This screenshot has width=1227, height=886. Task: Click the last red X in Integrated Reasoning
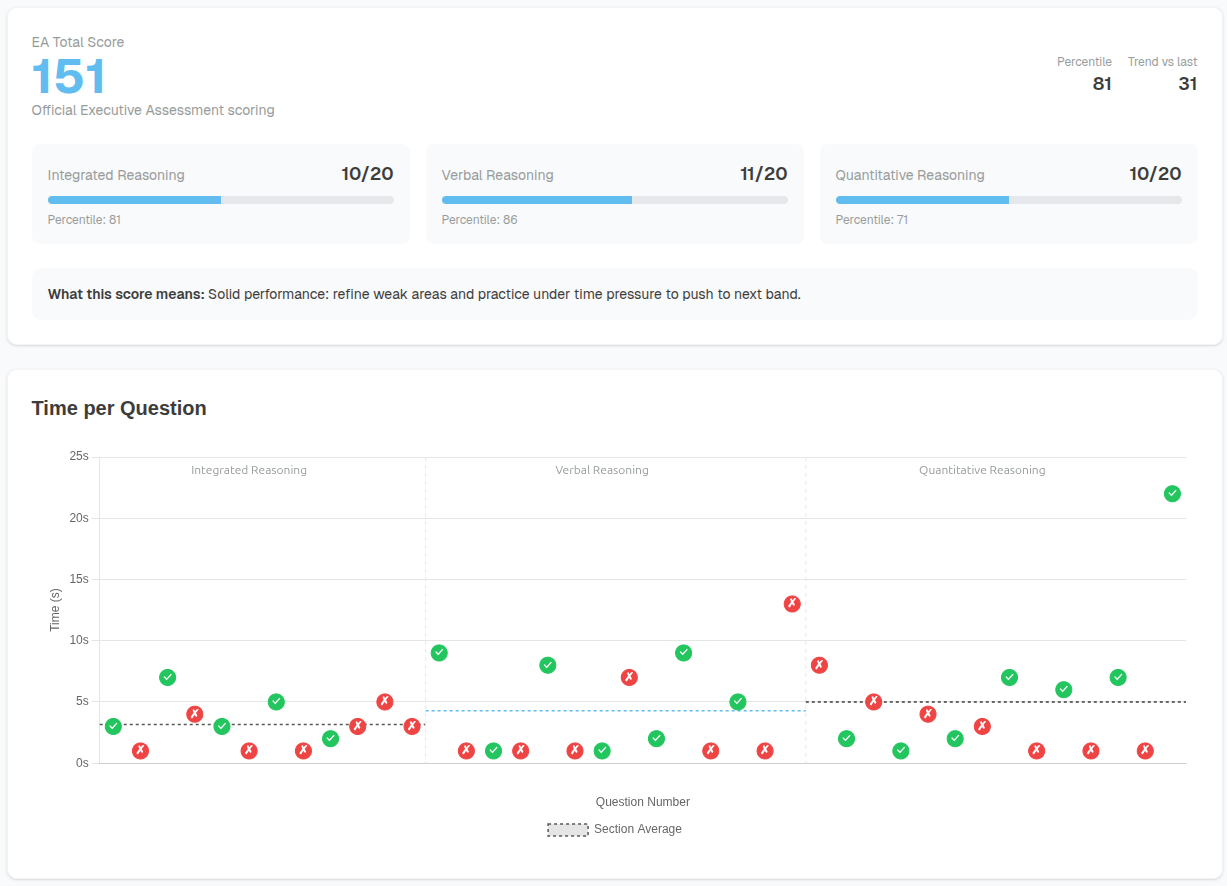[411, 727]
